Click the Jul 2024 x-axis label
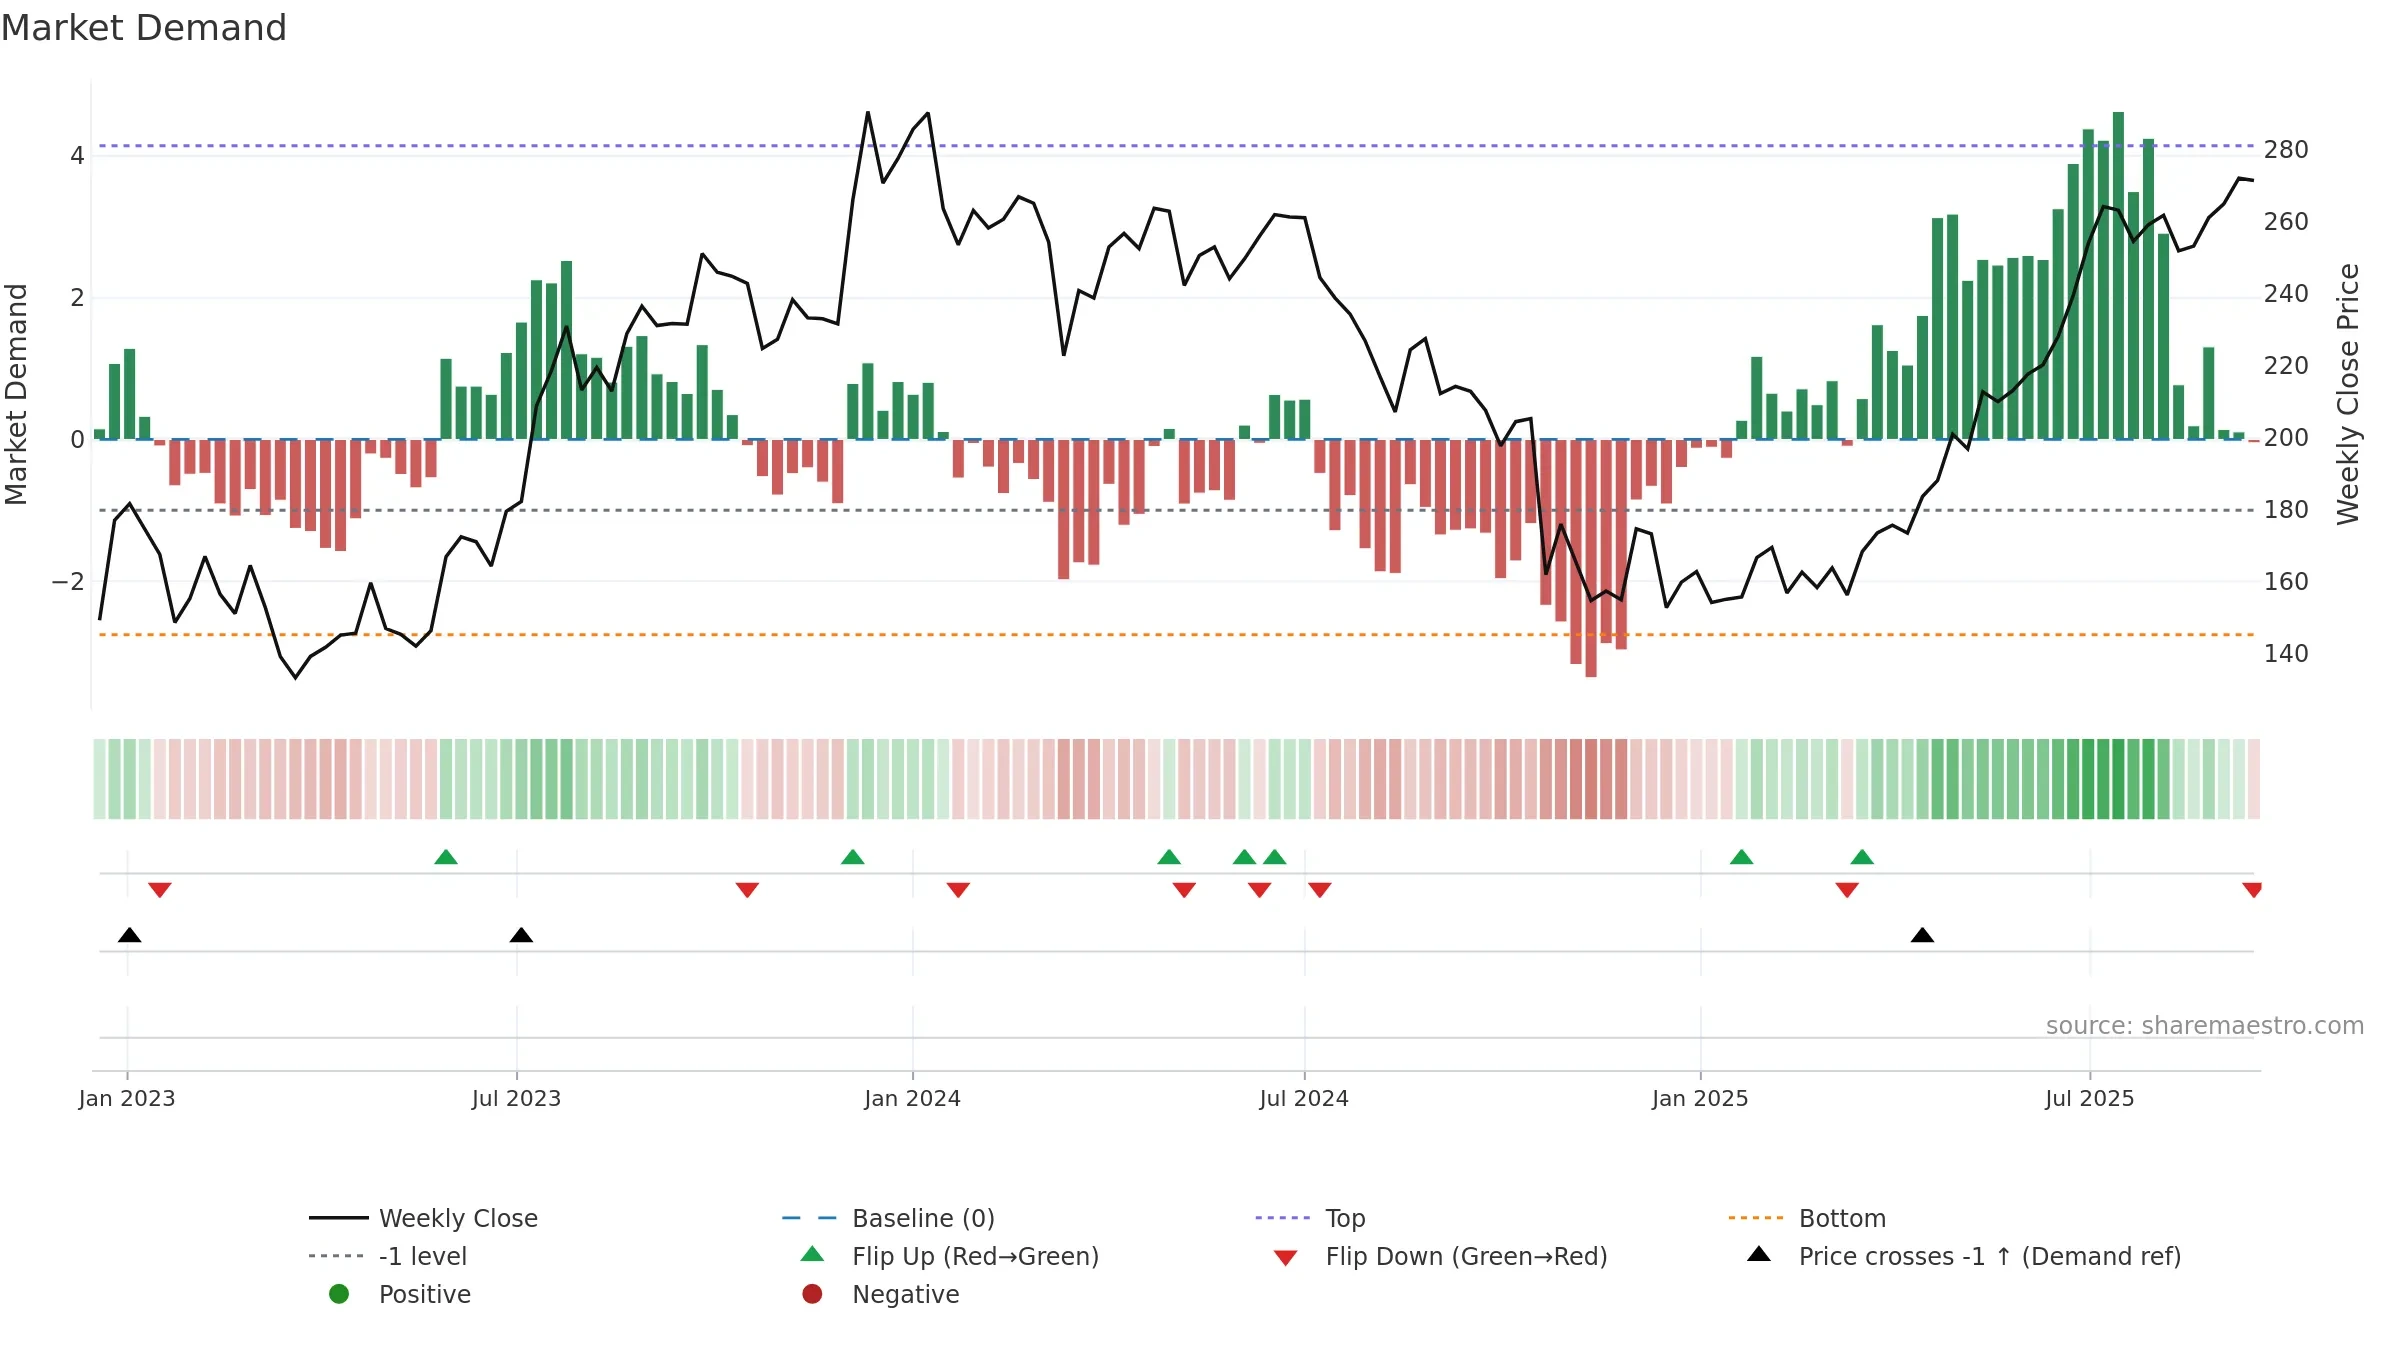The height and width of the screenshot is (1350, 2400). 1304,1098
